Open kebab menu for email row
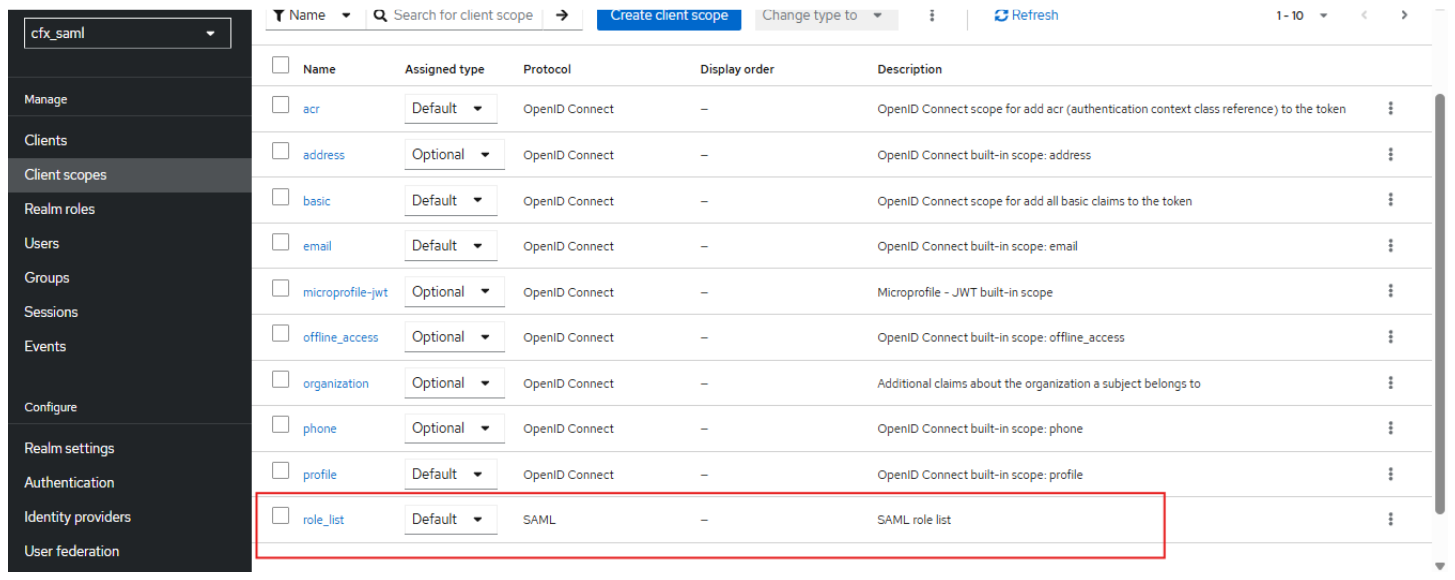This screenshot has width=1455, height=580. tap(1390, 246)
